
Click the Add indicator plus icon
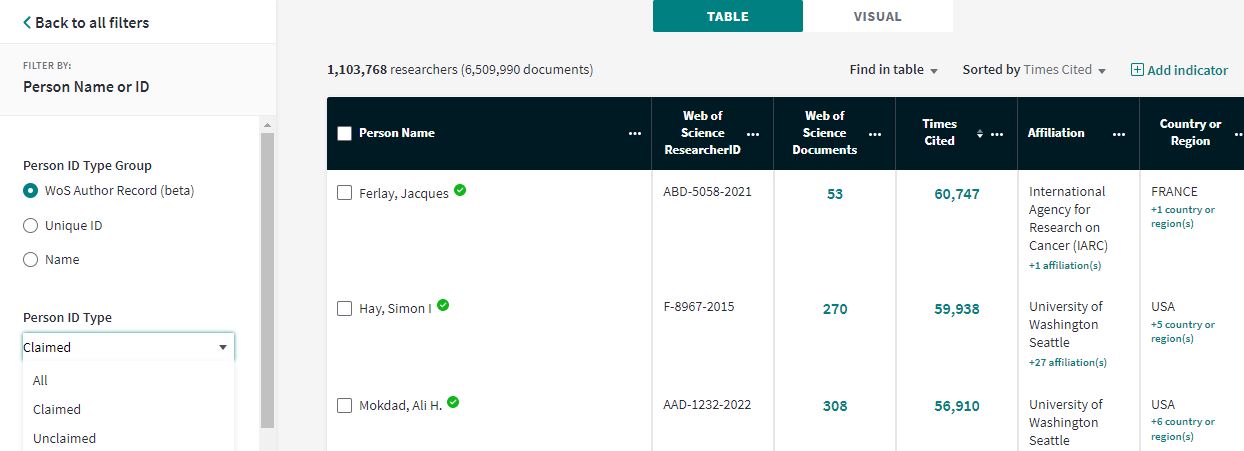[x=1137, y=70]
